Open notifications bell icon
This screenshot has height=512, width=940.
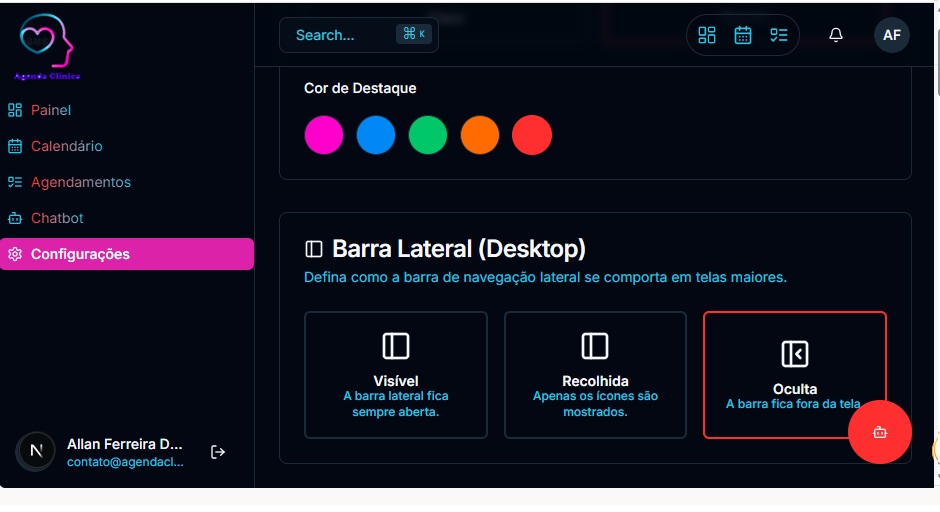tap(836, 35)
